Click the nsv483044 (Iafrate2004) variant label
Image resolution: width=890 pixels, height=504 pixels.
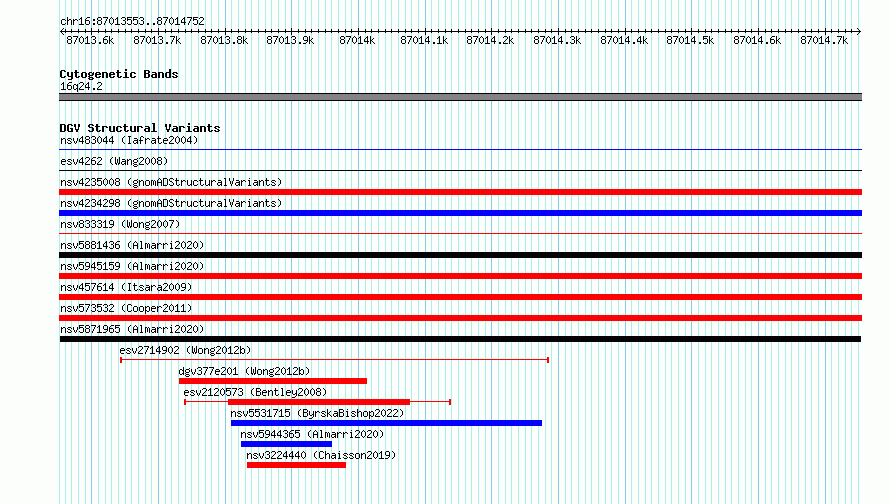point(129,140)
